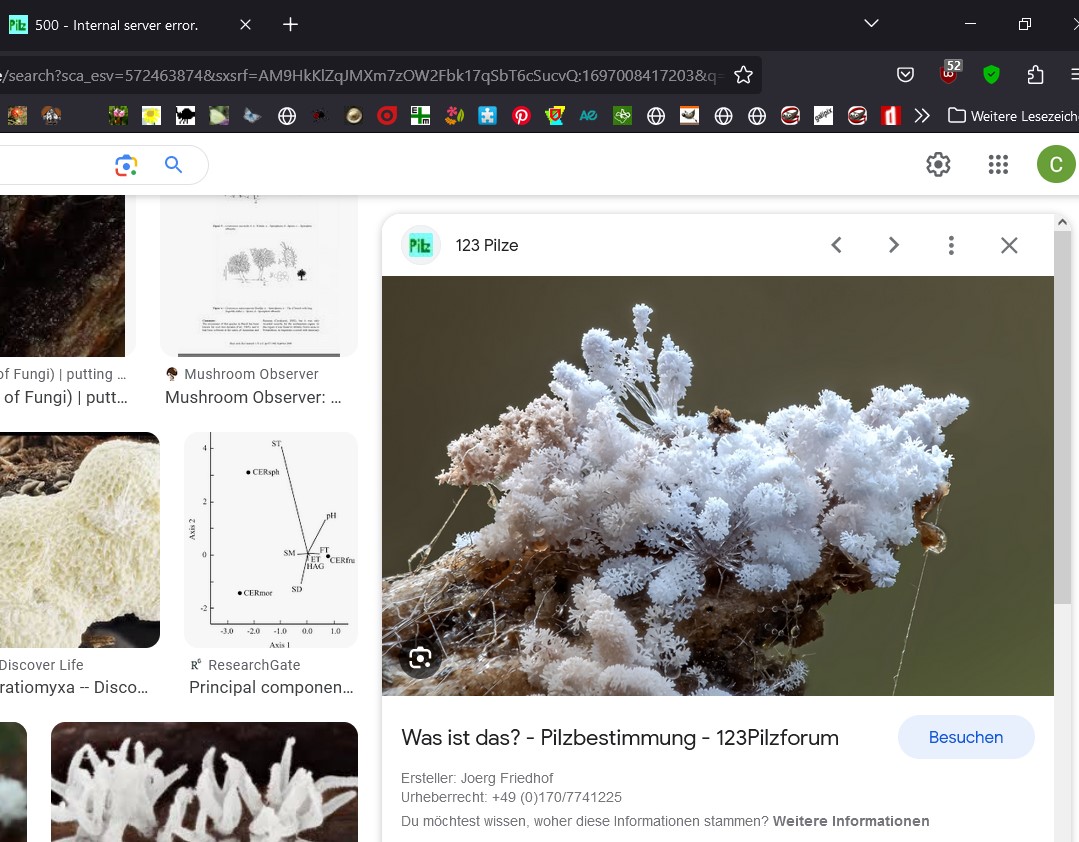Click the Besuchen button
Image resolution: width=1079 pixels, height=842 pixels.
pos(965,737)
